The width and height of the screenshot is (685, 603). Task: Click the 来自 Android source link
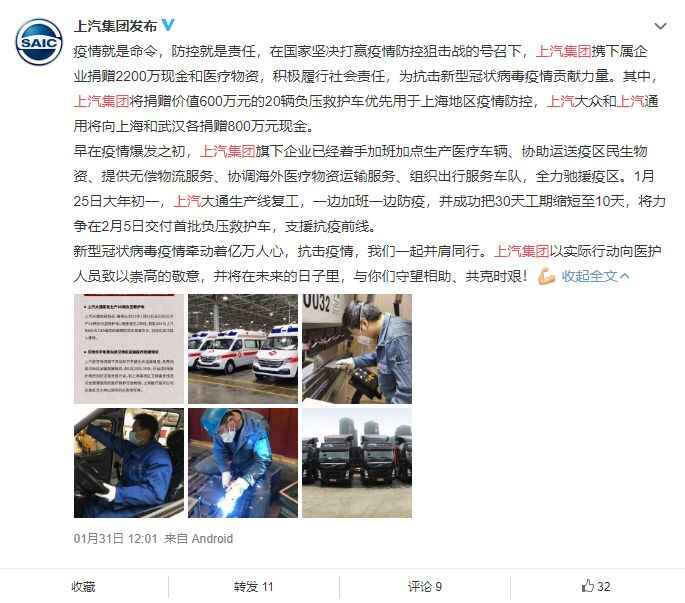pyautogui.click(x=198, y=538)
